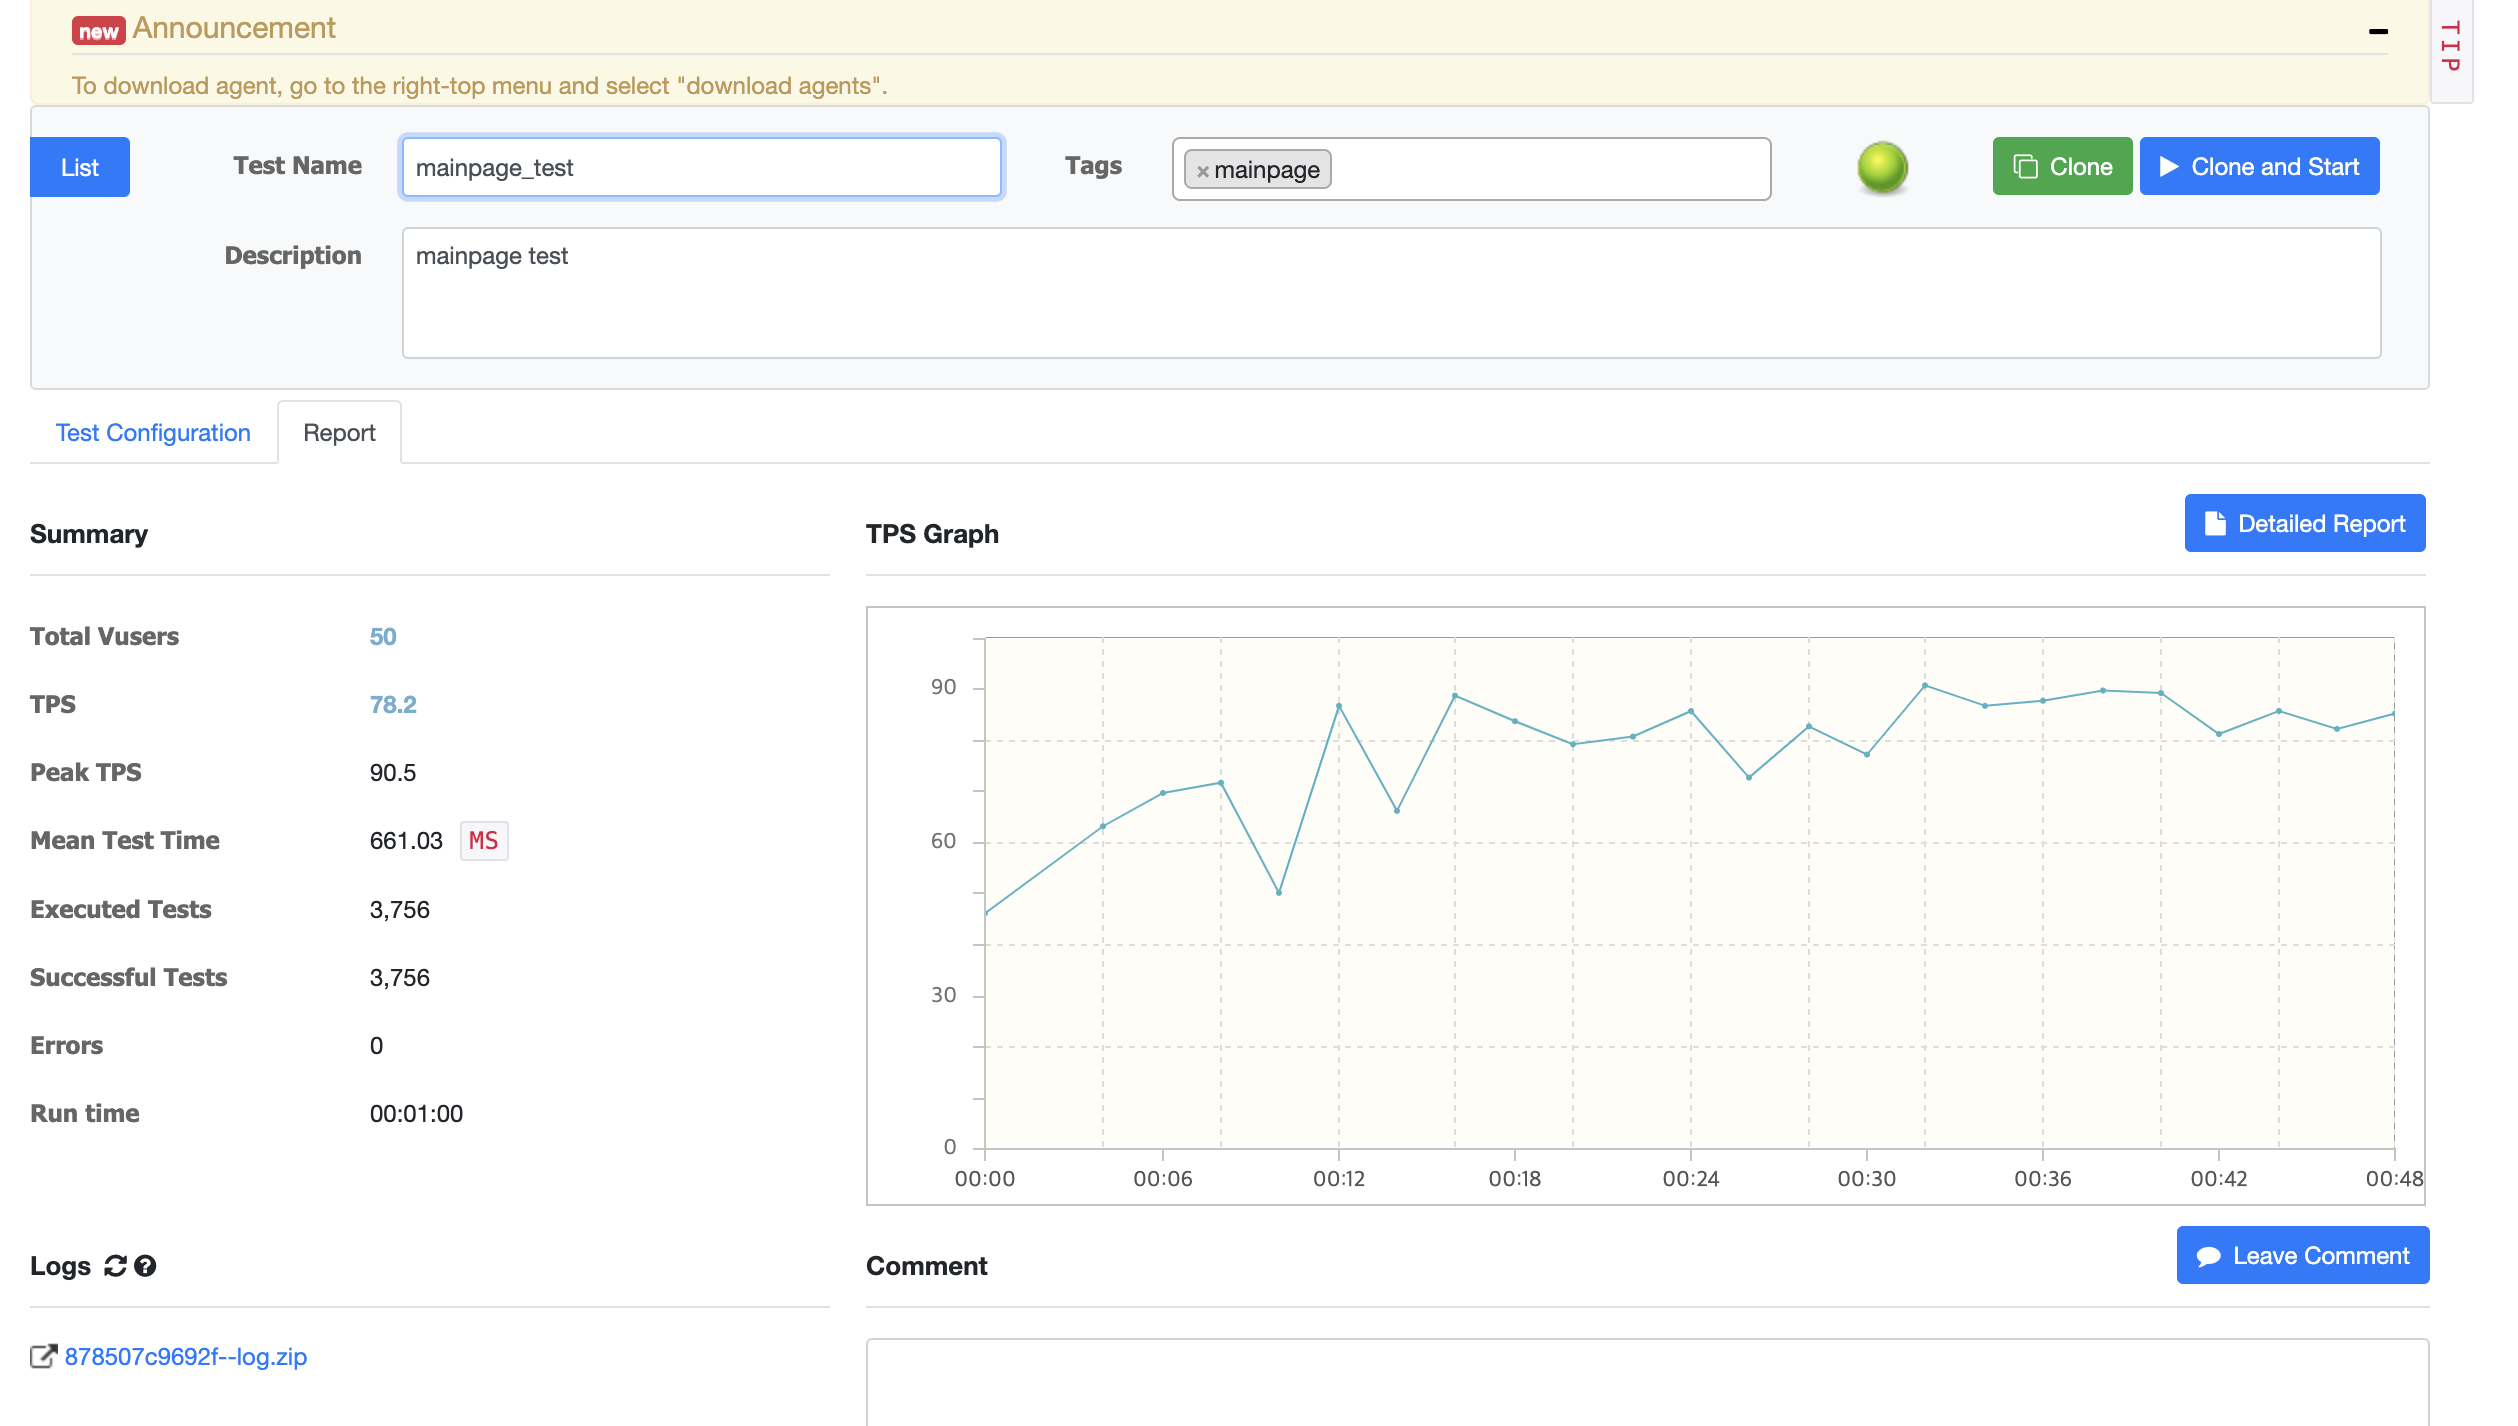Image resolution: width=2518 pixels, height=1426 pixels.
Task: Collapse the Announcement panel with the minus icon
Action: (2378, 32)
